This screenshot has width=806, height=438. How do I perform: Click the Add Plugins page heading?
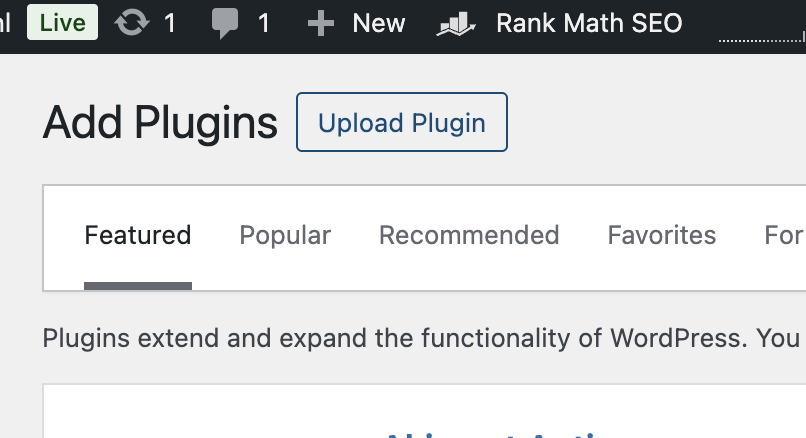(x=160, y=123)
